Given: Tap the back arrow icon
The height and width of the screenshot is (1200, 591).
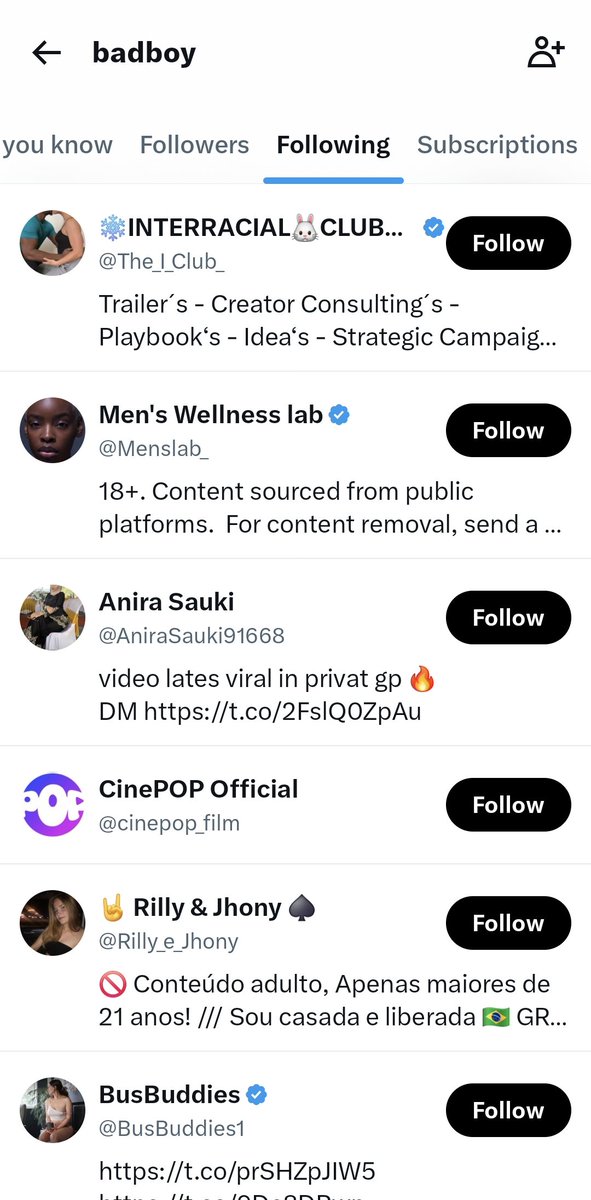Looking at the screenshot, I should tap(47, 53).
